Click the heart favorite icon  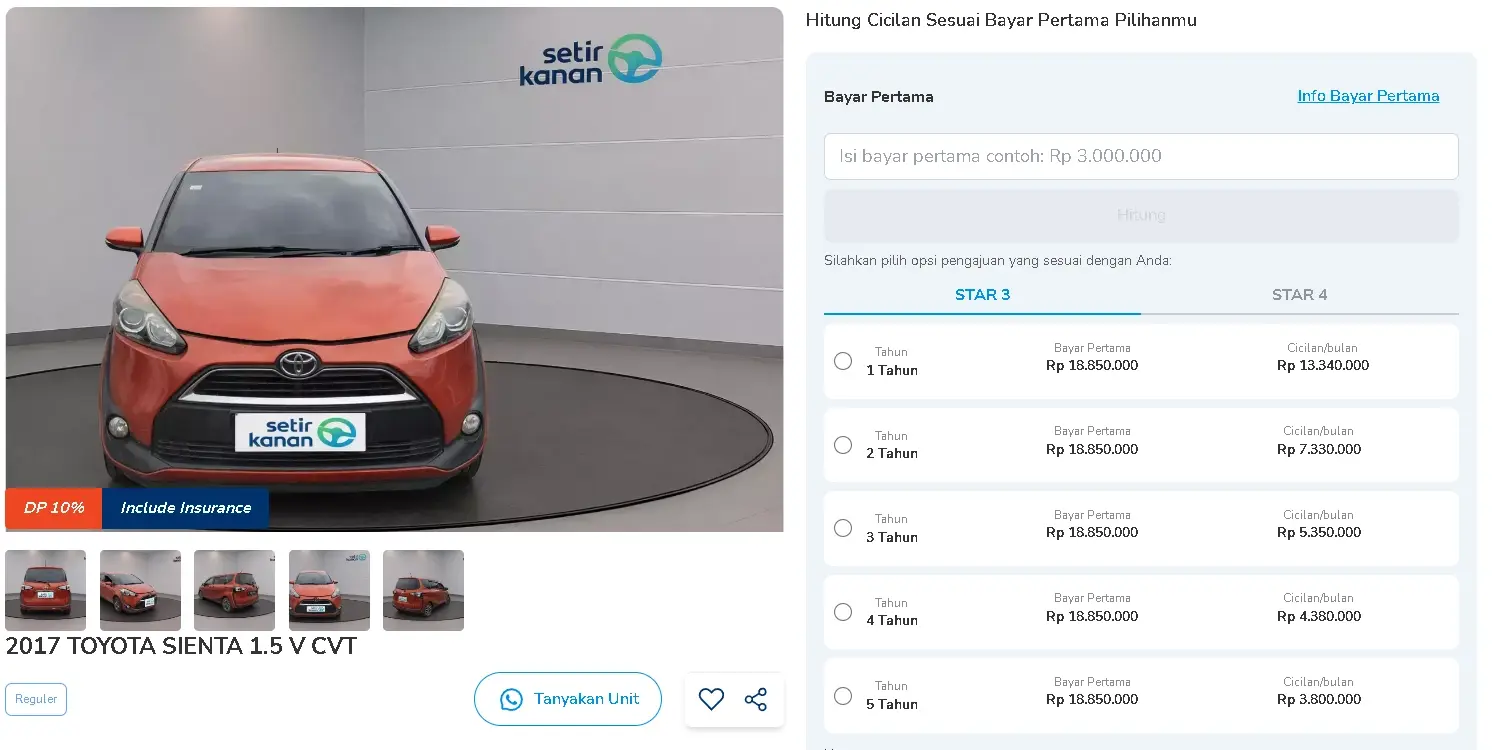tap(711, 700)
